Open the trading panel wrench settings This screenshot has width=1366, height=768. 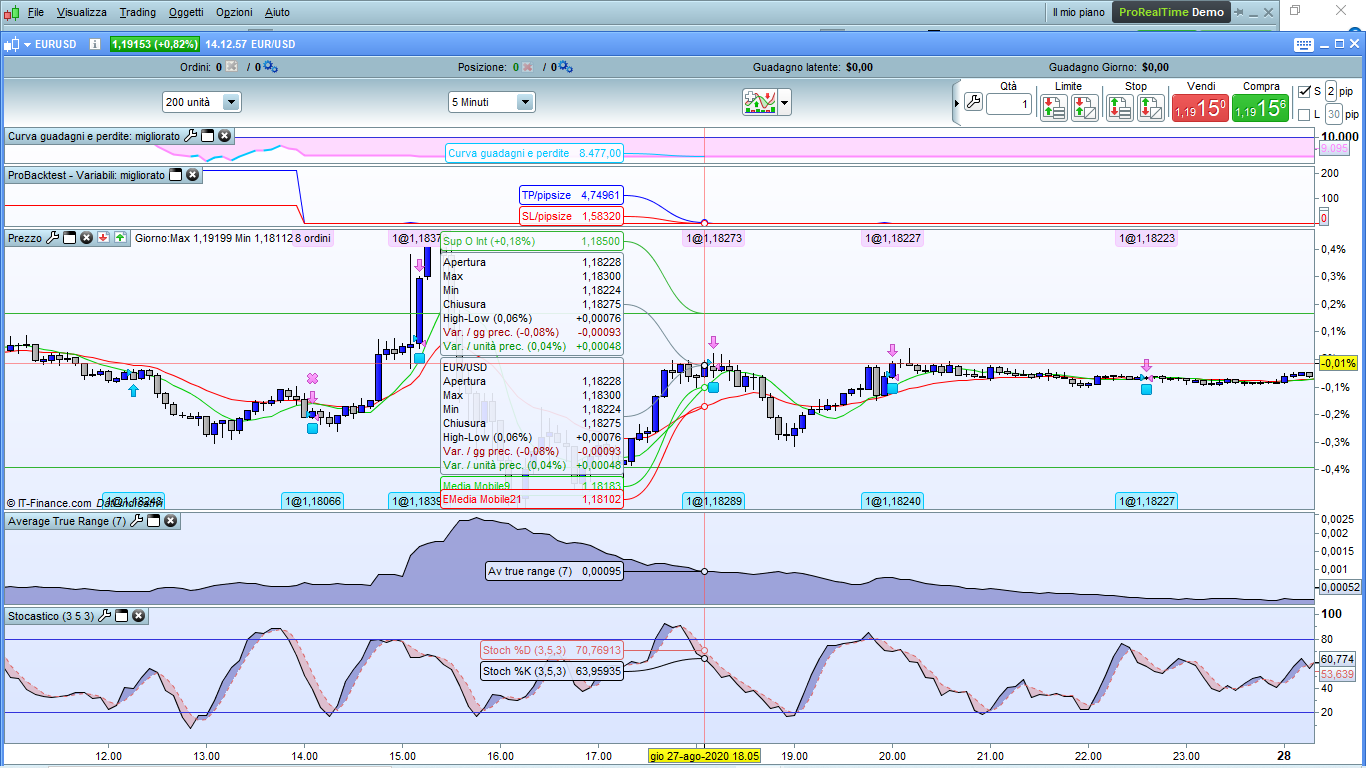coord(972,102)
